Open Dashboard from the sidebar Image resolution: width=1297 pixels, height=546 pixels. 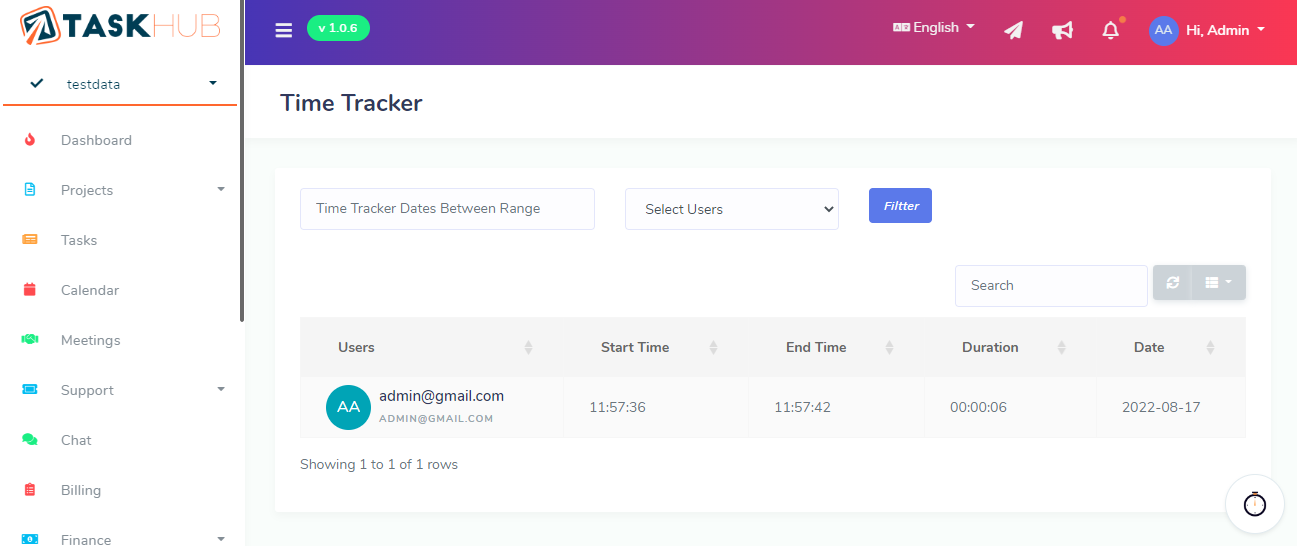click(96, 140)
